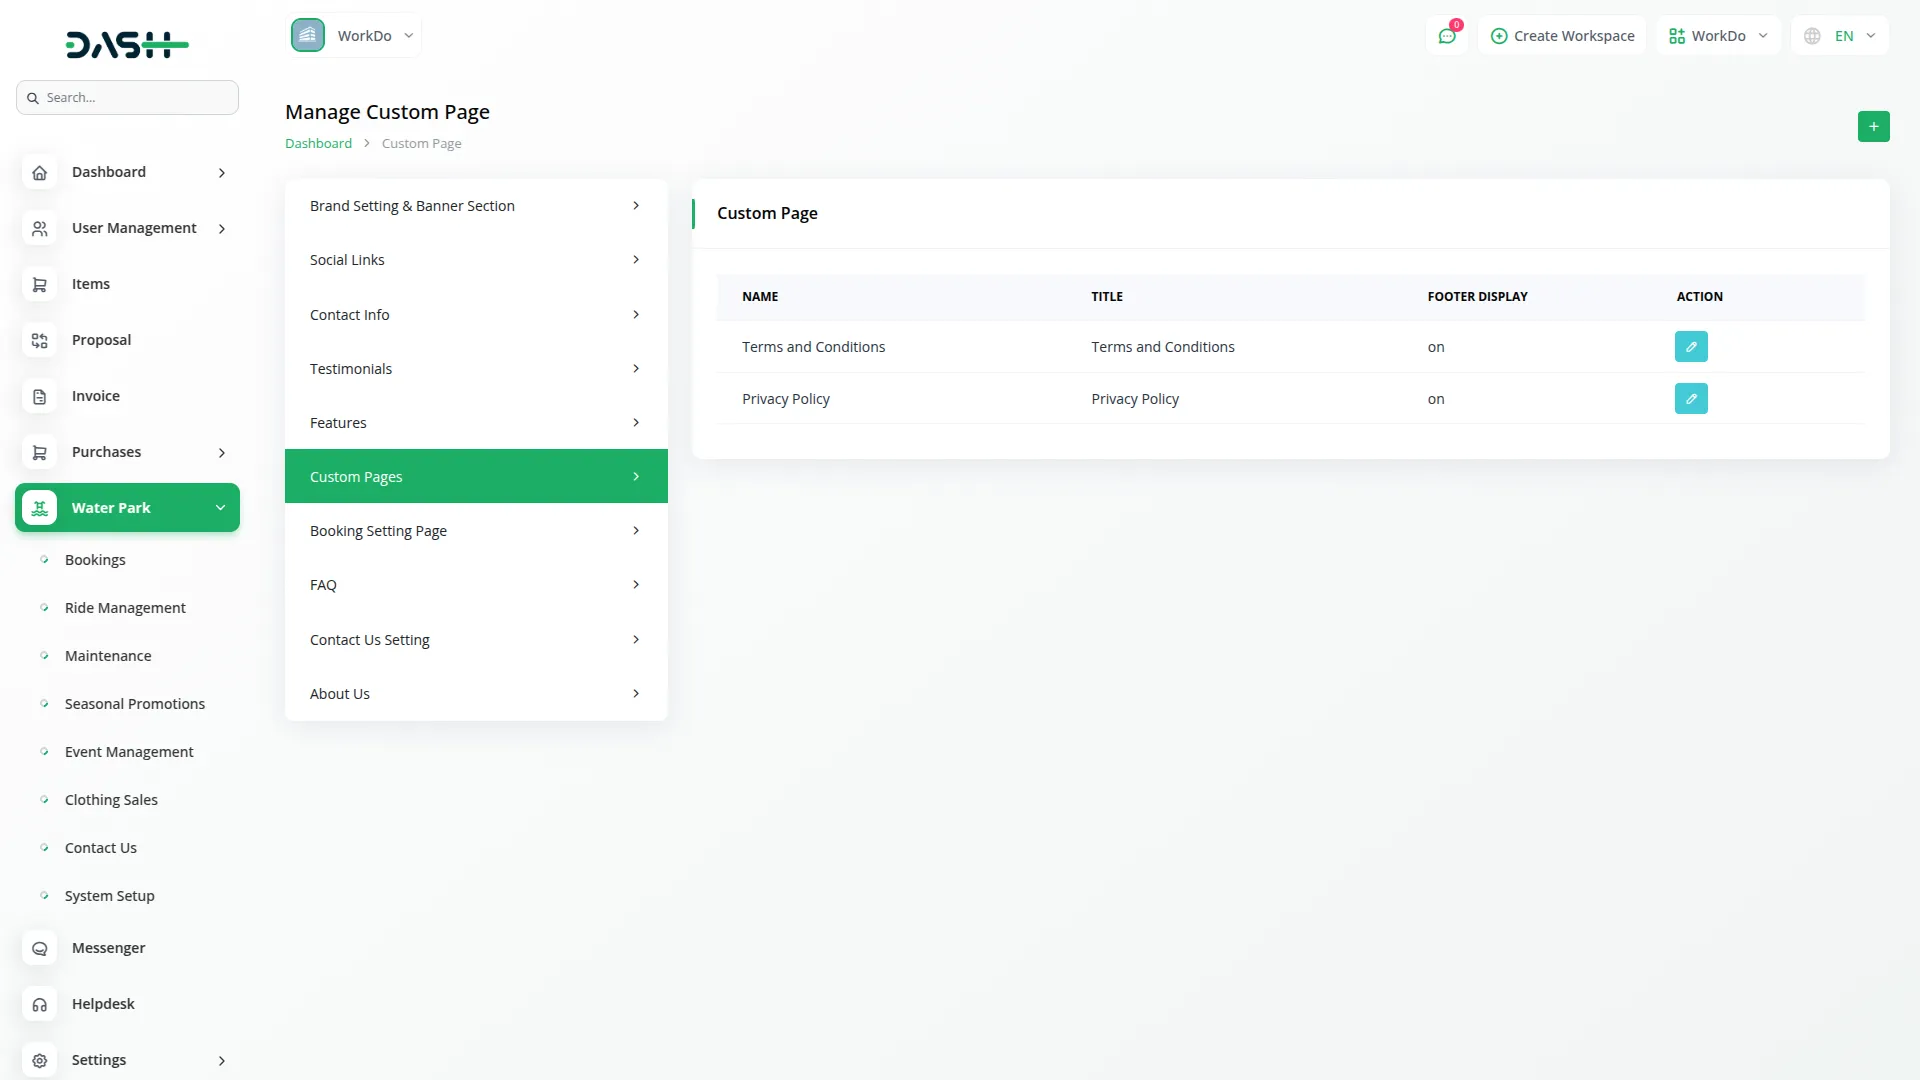The width and height of the screenshot is (1920, 1080).
Task: Open the chat notifications icon
Action: (x=1446, y=36)
